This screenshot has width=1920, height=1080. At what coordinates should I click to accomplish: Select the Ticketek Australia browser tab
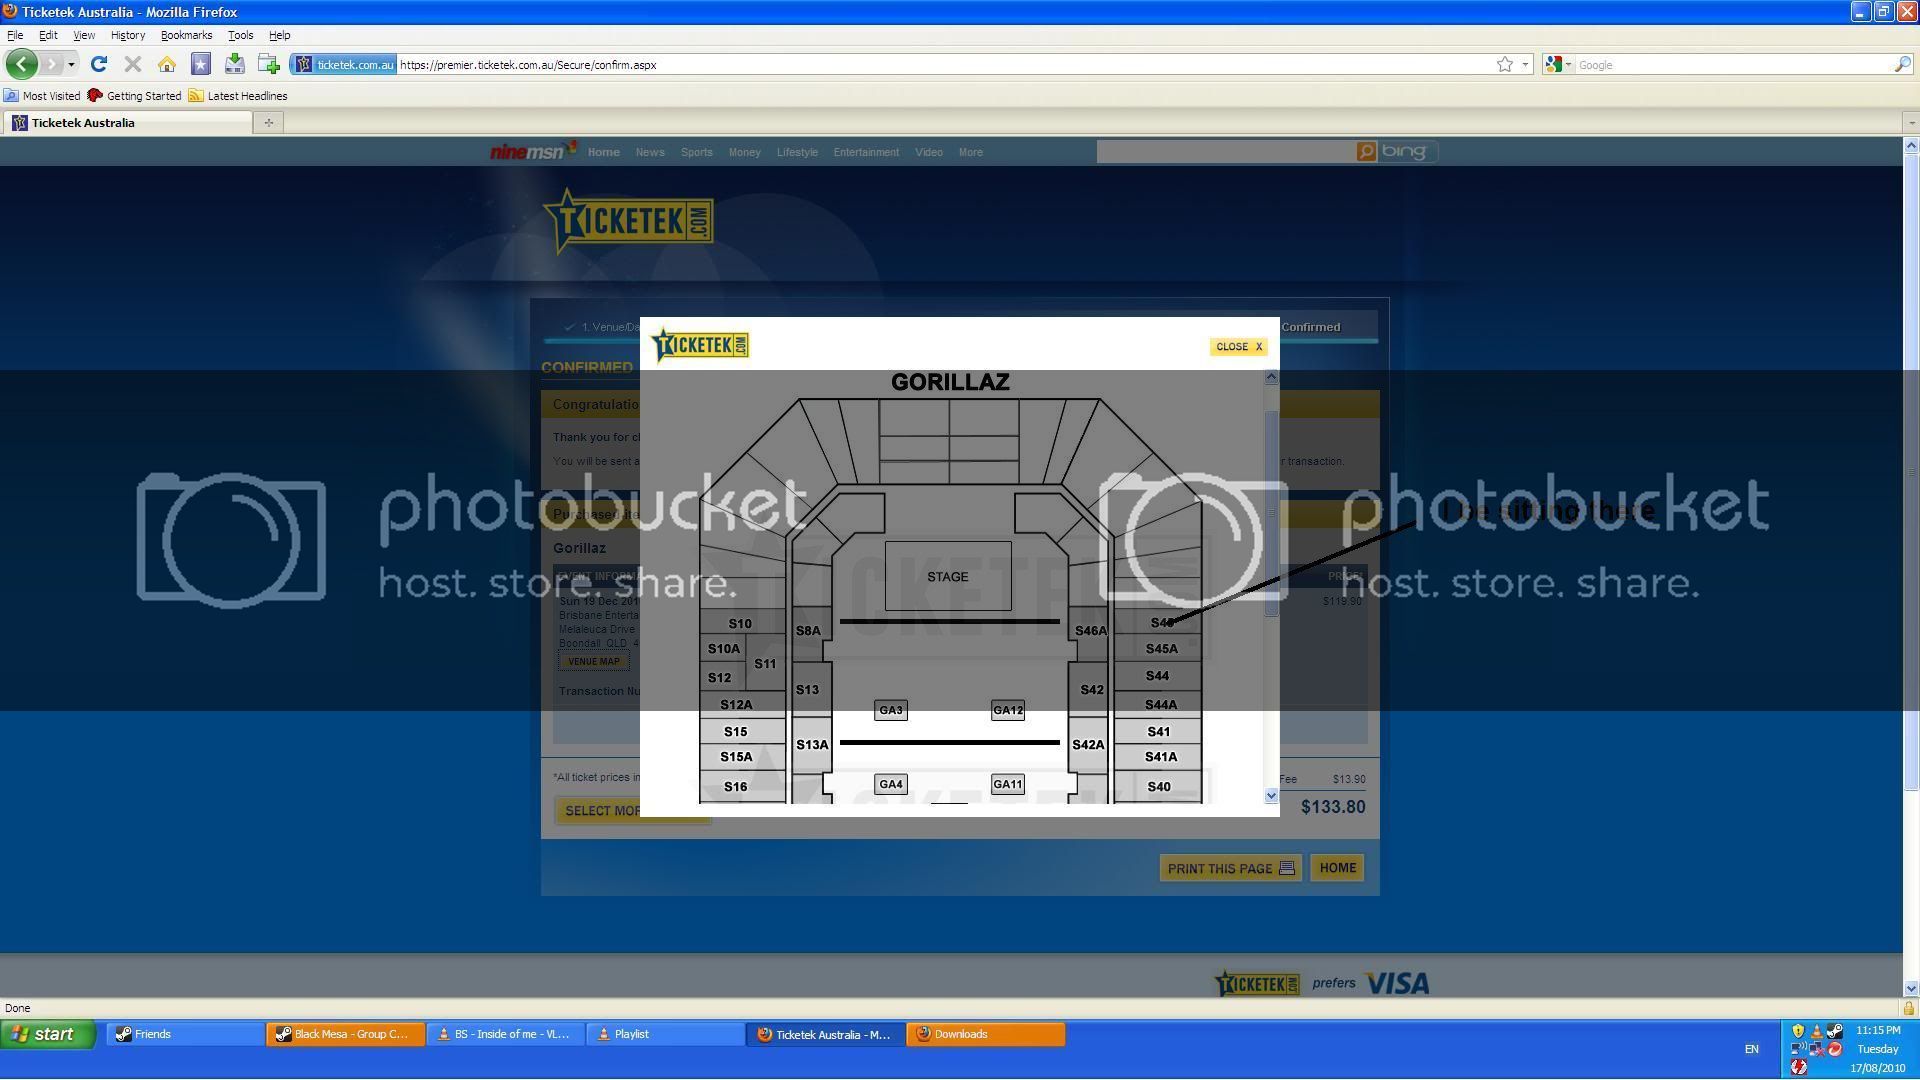click(127, 123)
